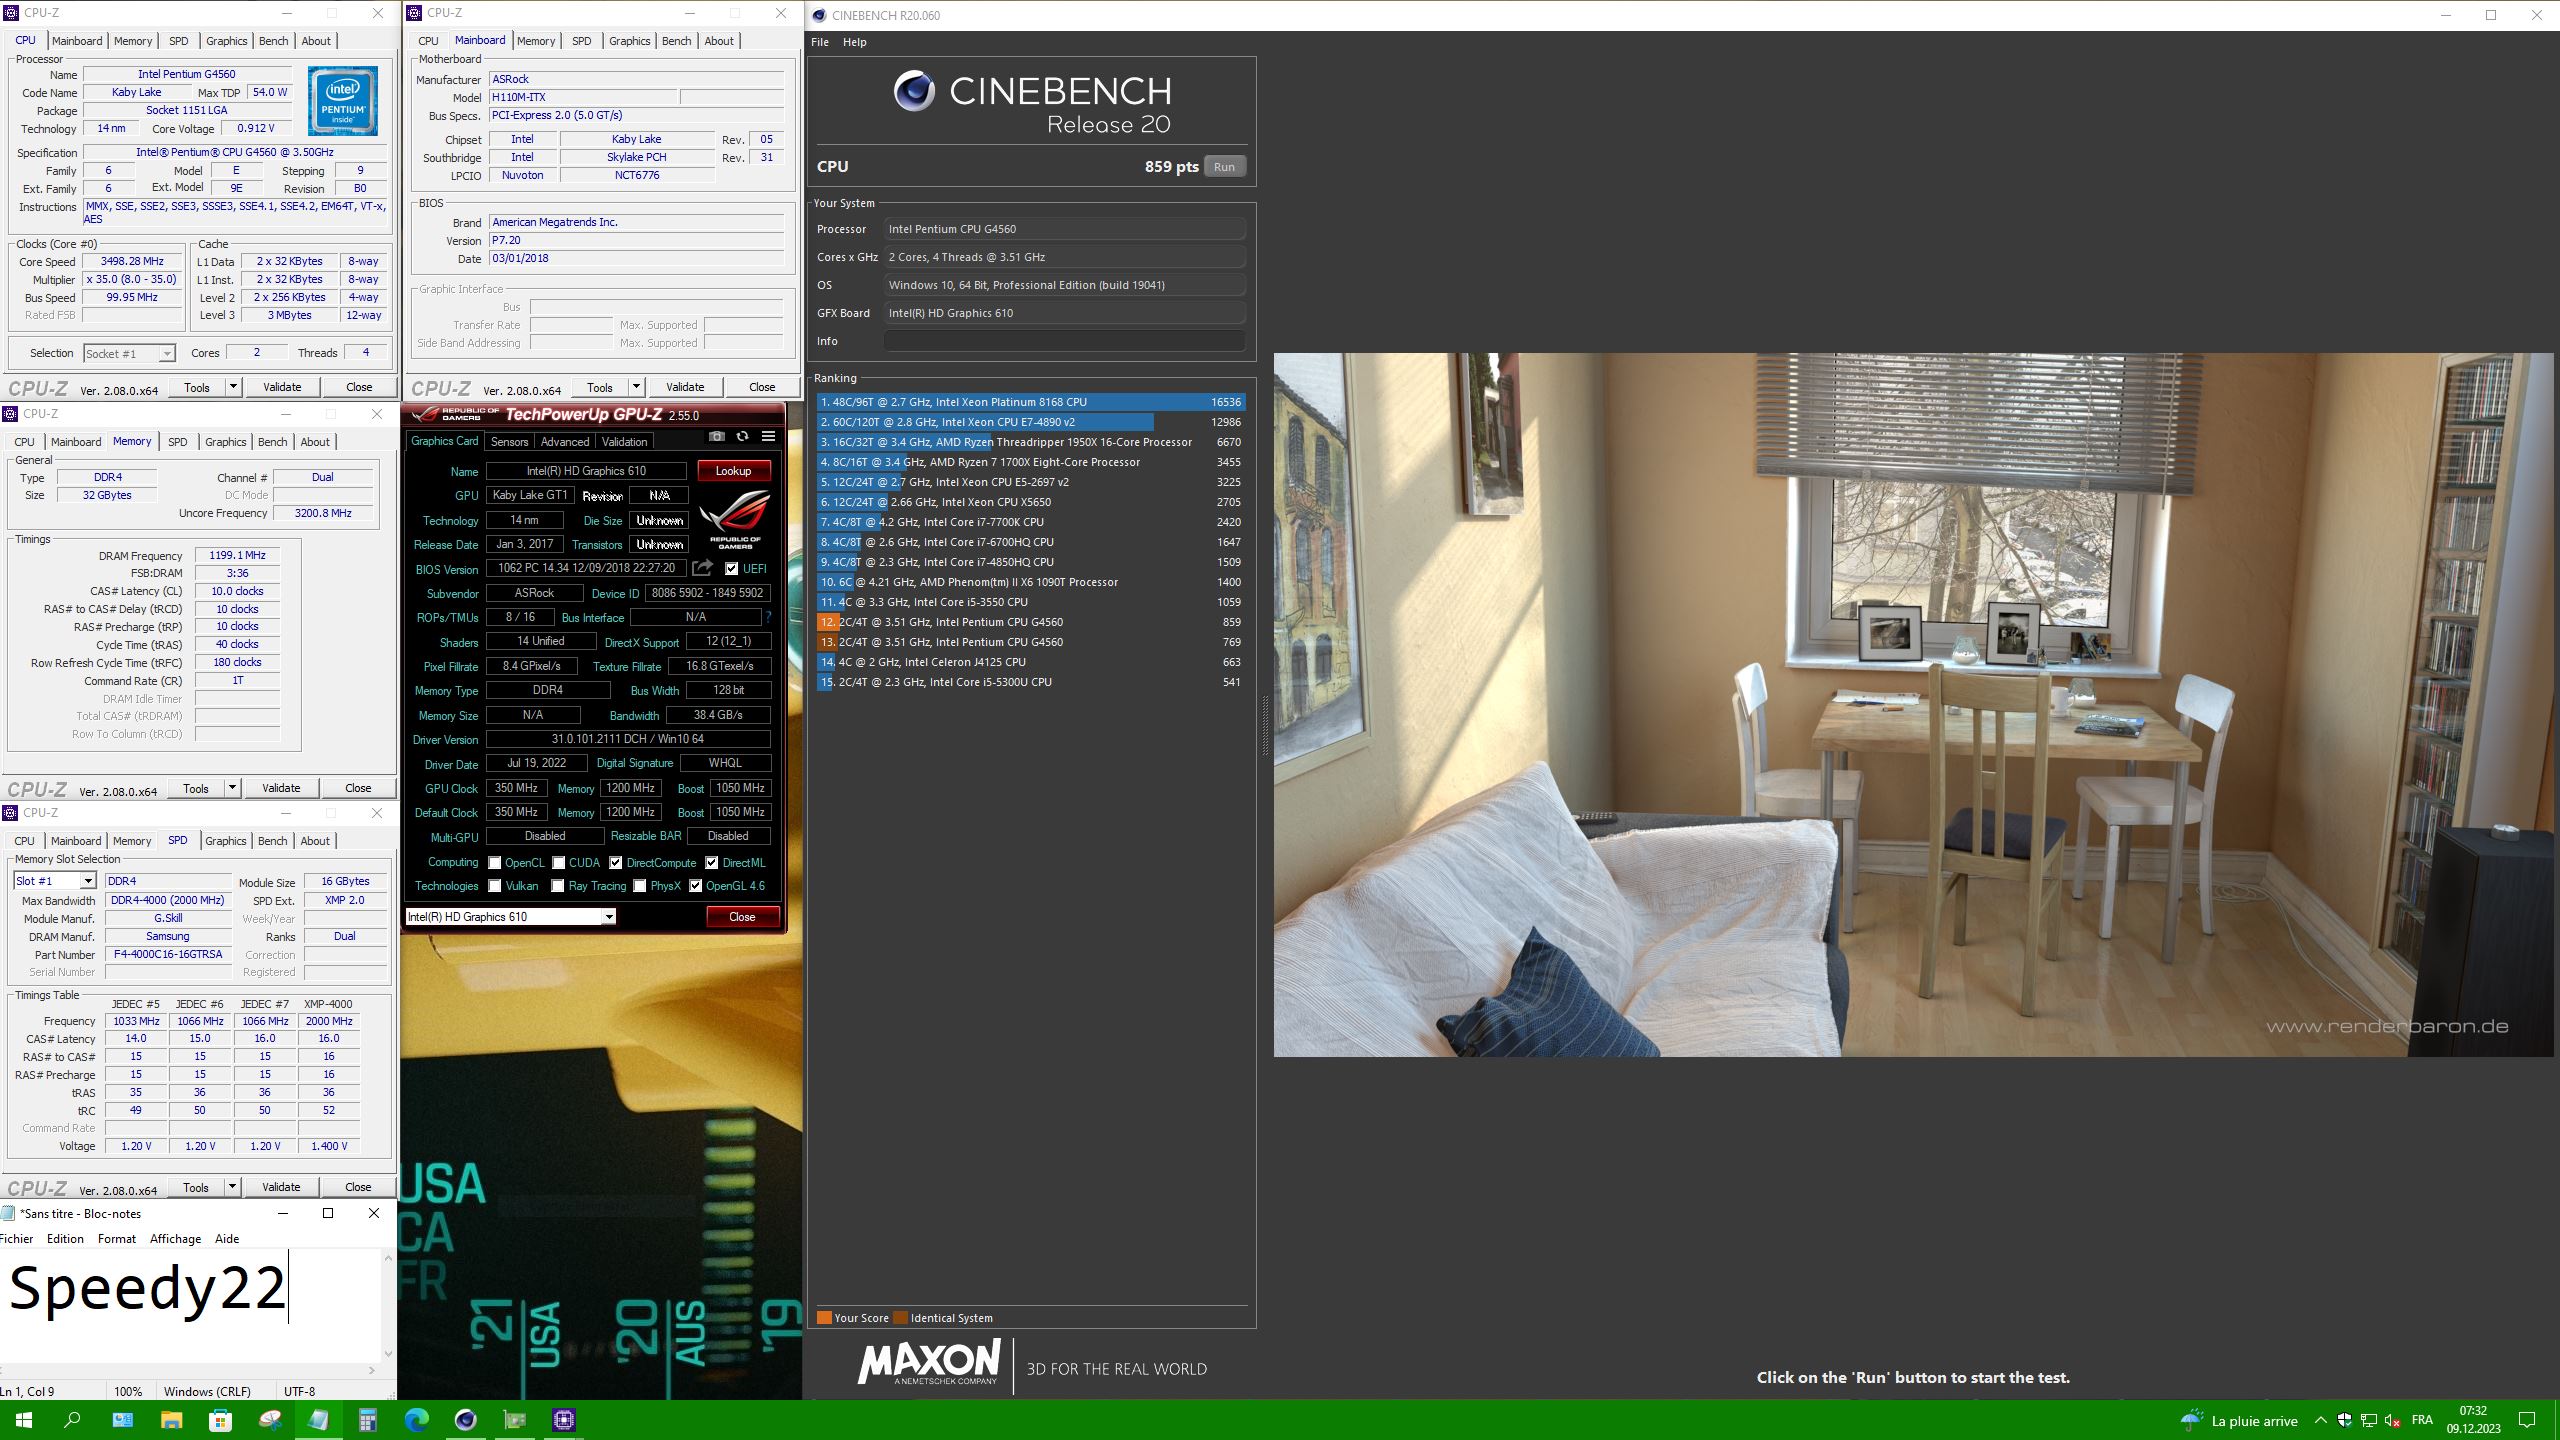Click Validate in the Mainboard CPU-Z window
The height and width of the screenshot is (1440, 2560).
tap(685, 387)
